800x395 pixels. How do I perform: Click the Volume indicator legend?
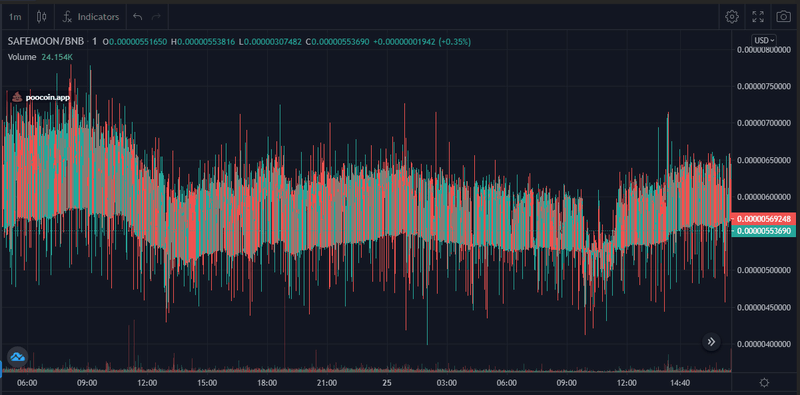coord(22,57)
